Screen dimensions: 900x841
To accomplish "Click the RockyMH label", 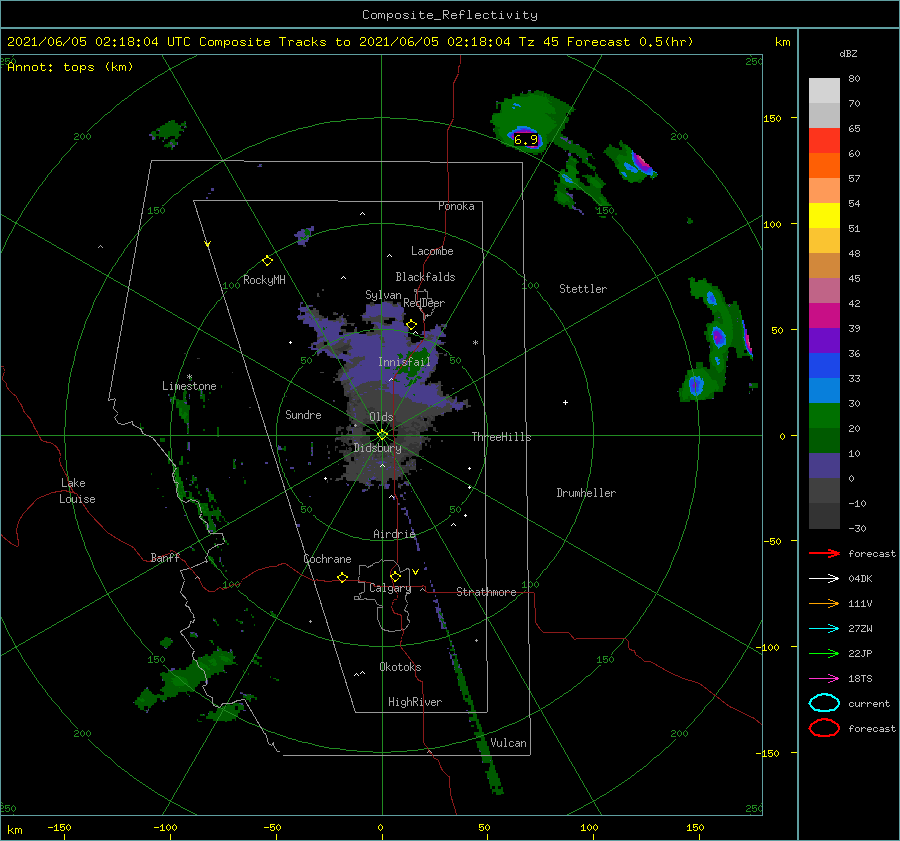I will pos(264,280).
